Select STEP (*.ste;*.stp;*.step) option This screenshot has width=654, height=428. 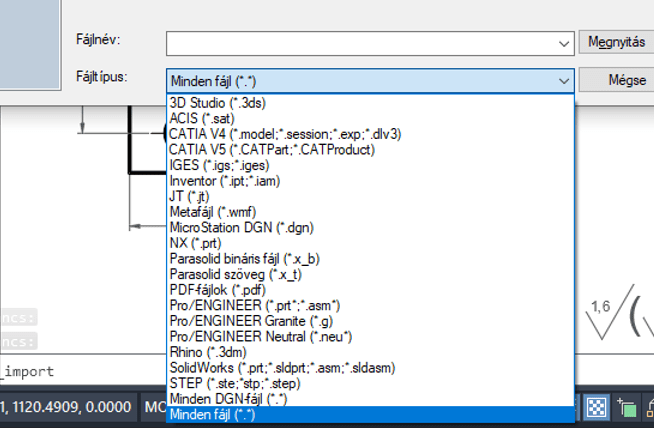point(236,383)
